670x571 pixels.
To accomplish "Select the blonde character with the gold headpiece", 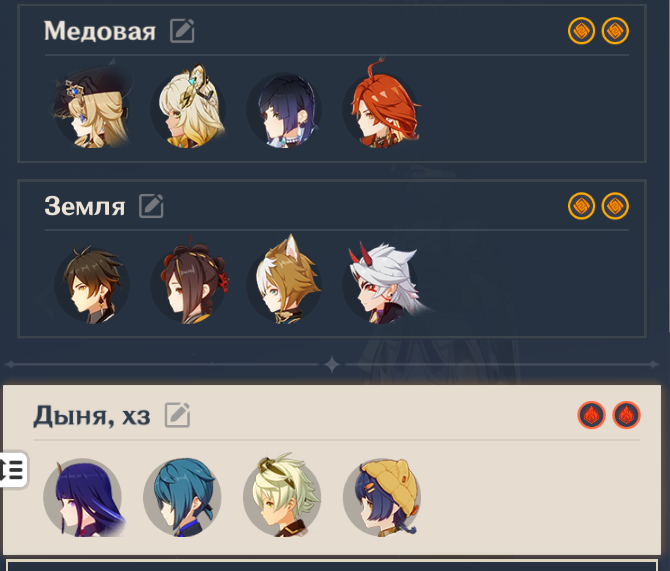I will tap(189, 107).
